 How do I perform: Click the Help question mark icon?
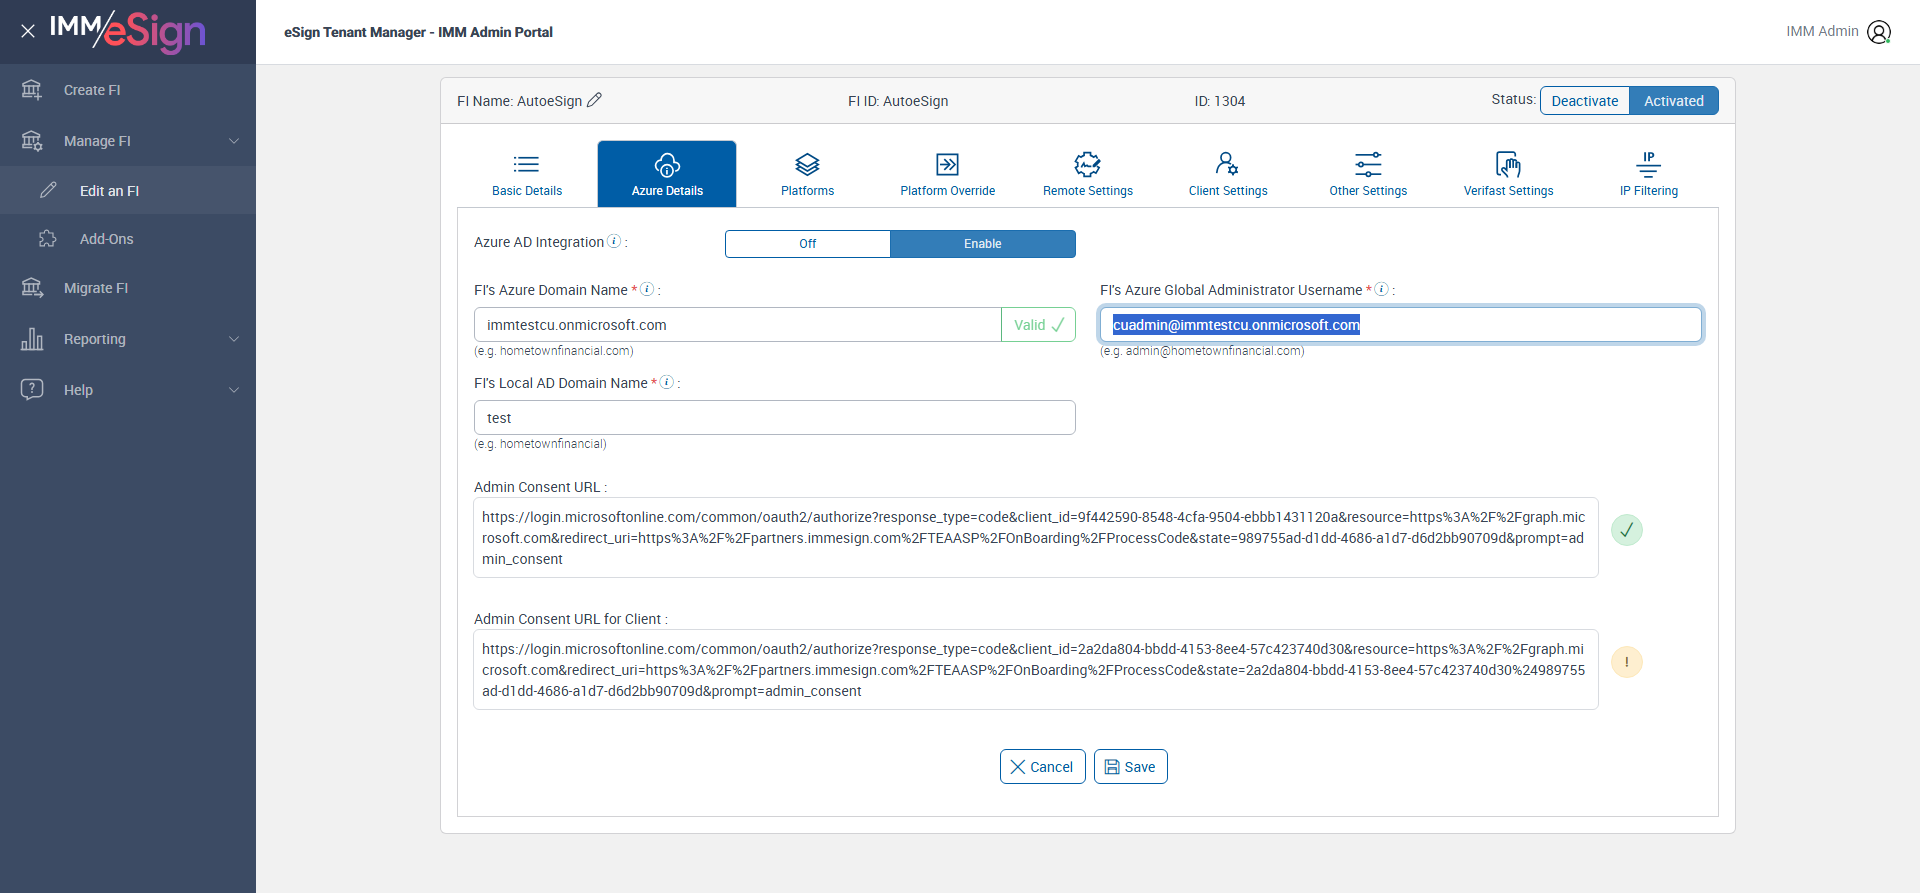pyautogui.click(x=32, y=389)
